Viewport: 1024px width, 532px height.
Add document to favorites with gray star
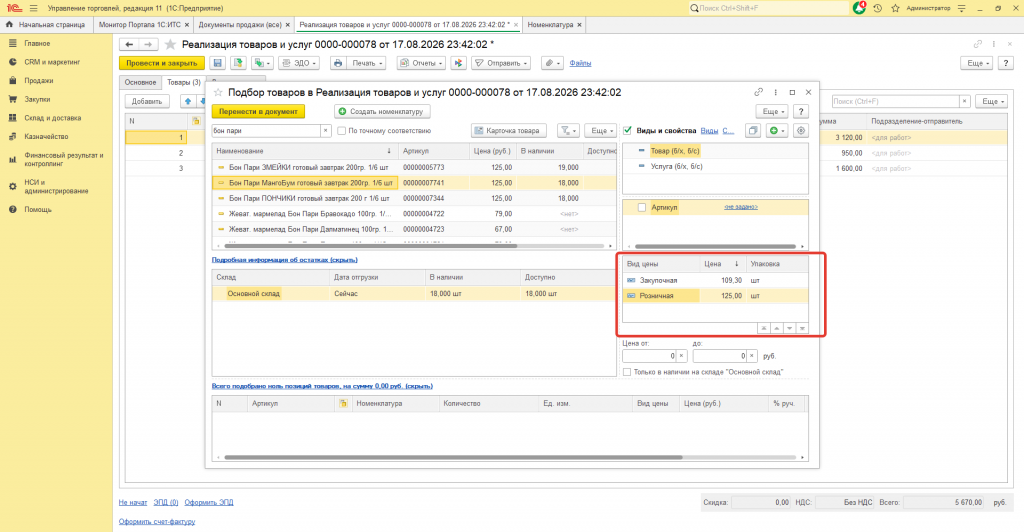point(170,44)
